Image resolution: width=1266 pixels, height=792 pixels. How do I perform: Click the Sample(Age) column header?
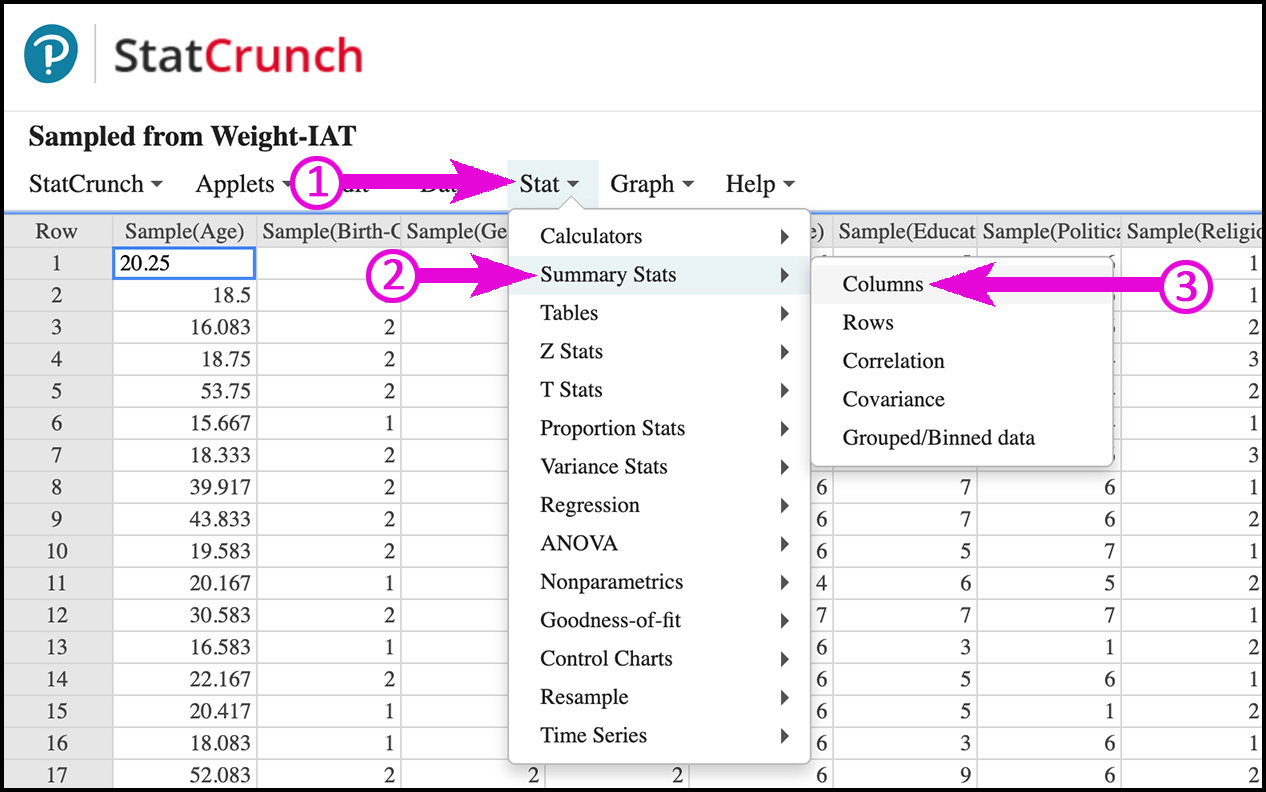coord(185,231)
